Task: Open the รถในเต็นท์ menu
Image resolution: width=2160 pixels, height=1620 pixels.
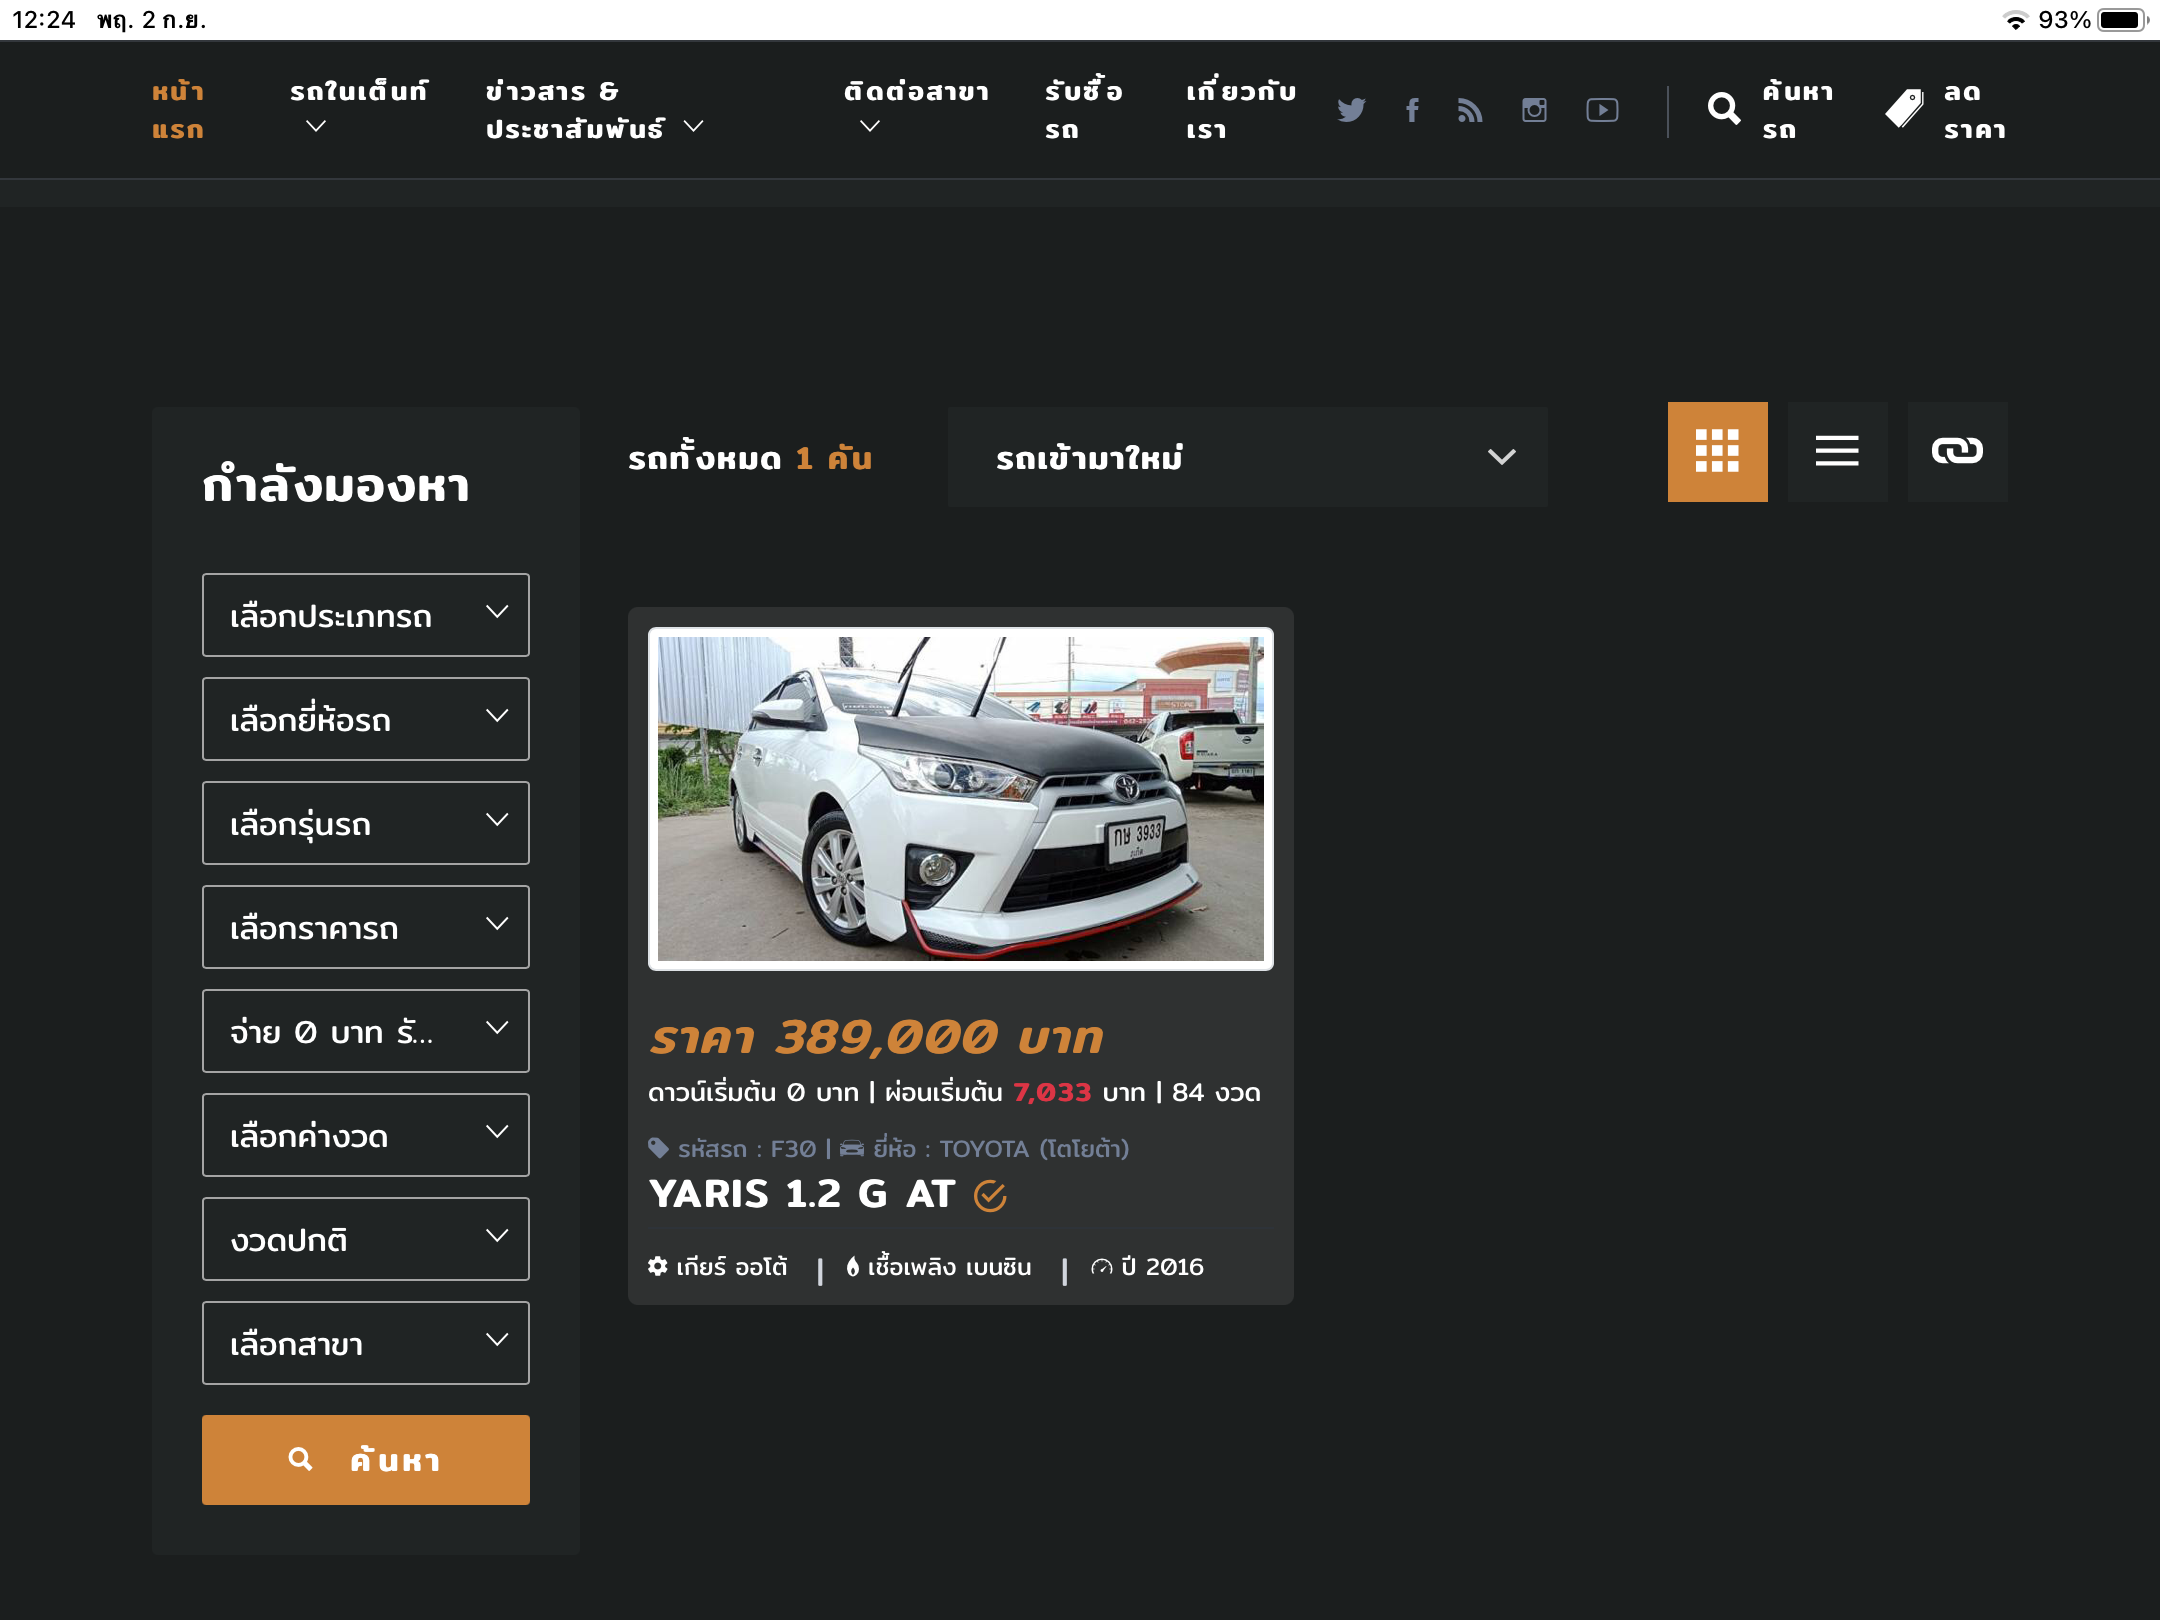Action: tap(357, 108)
